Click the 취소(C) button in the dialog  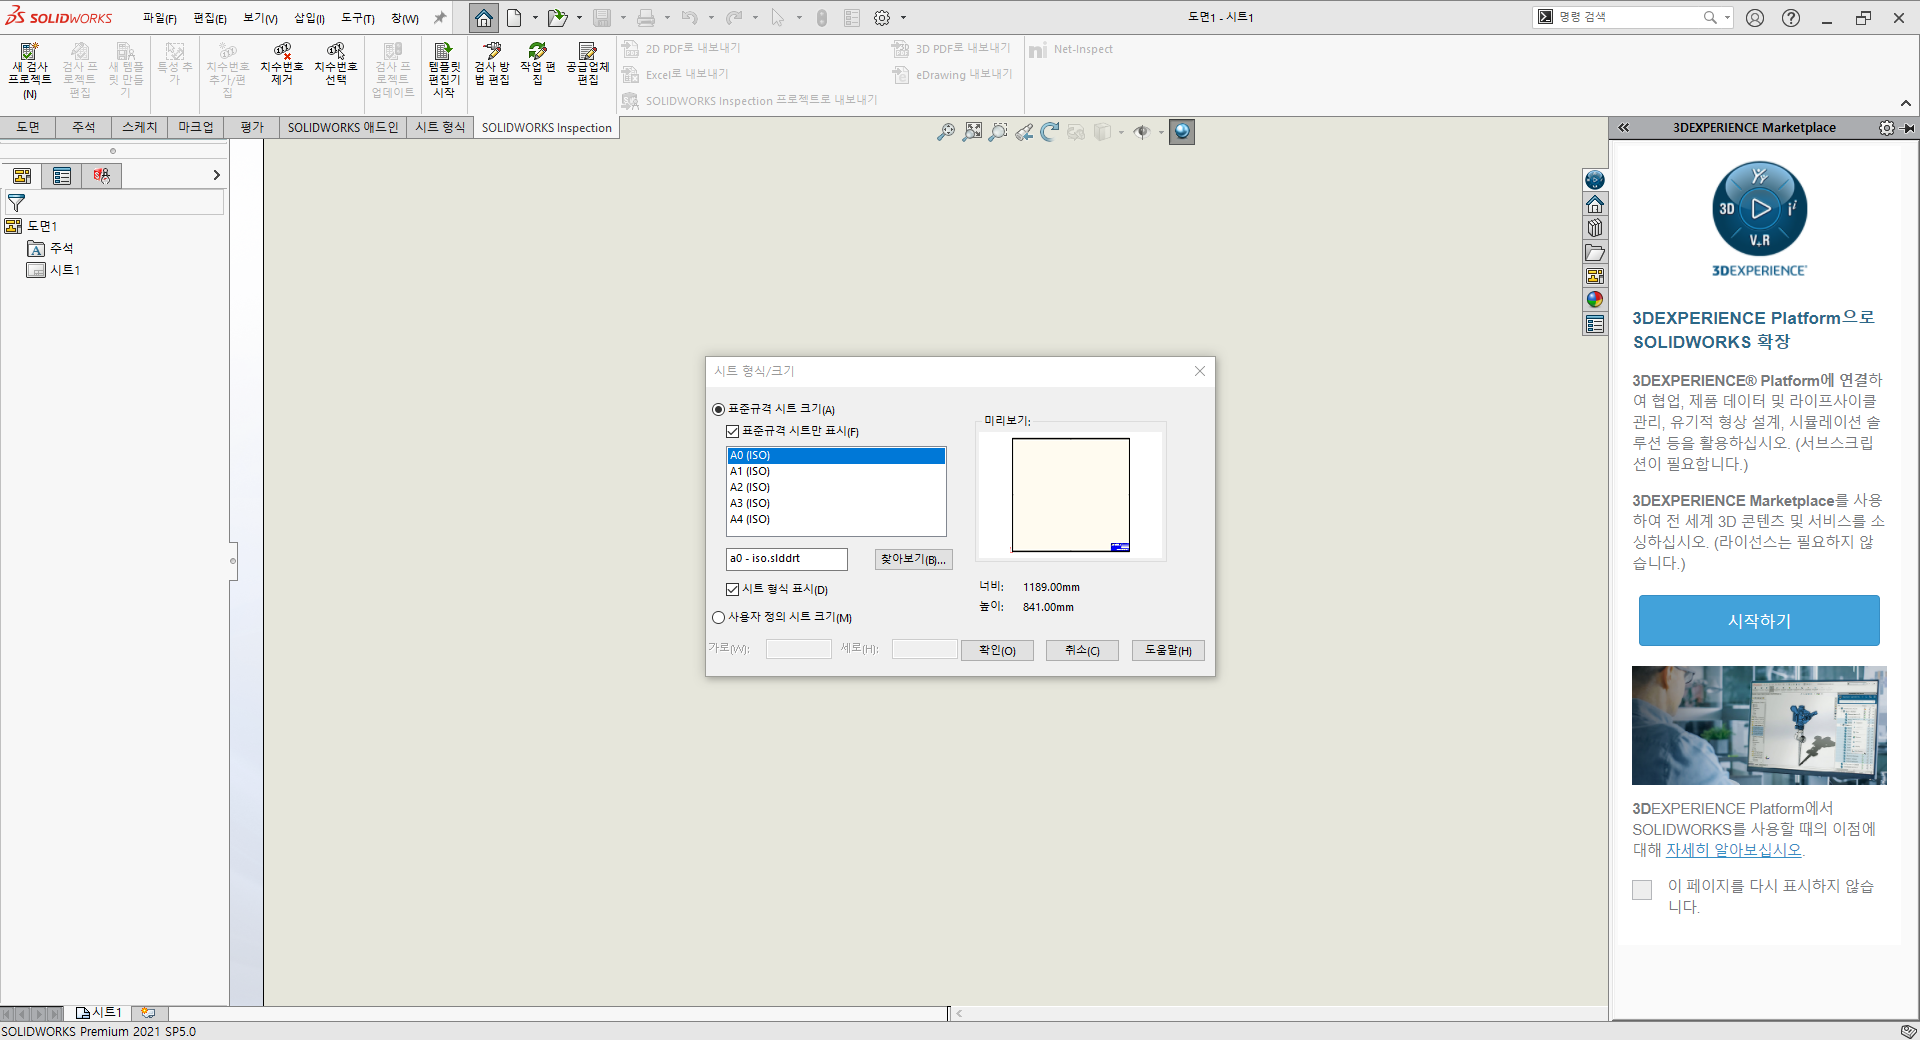coord(1082,650)
